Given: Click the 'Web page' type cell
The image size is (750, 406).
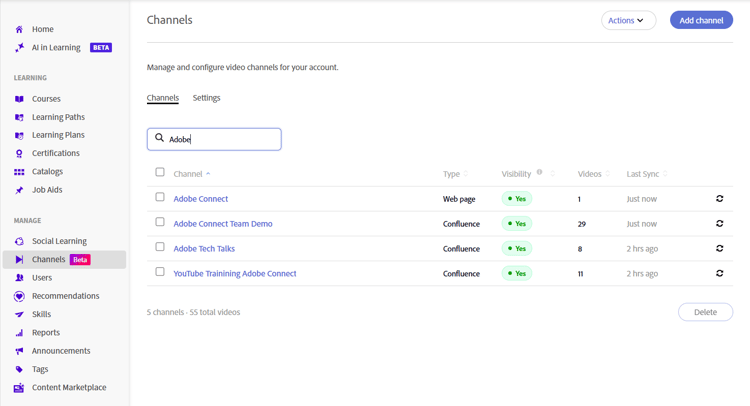Looking at the screenshot, I should [459, 199].
